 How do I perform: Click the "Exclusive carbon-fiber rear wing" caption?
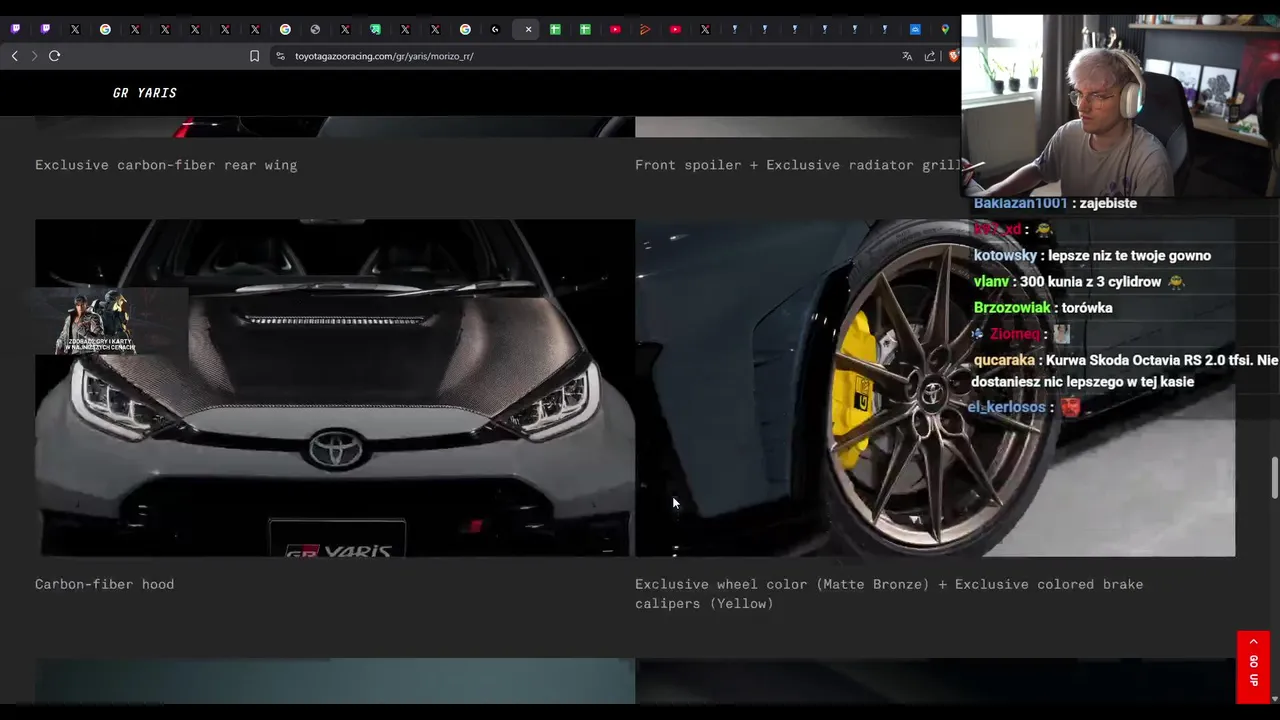point(166,165)
